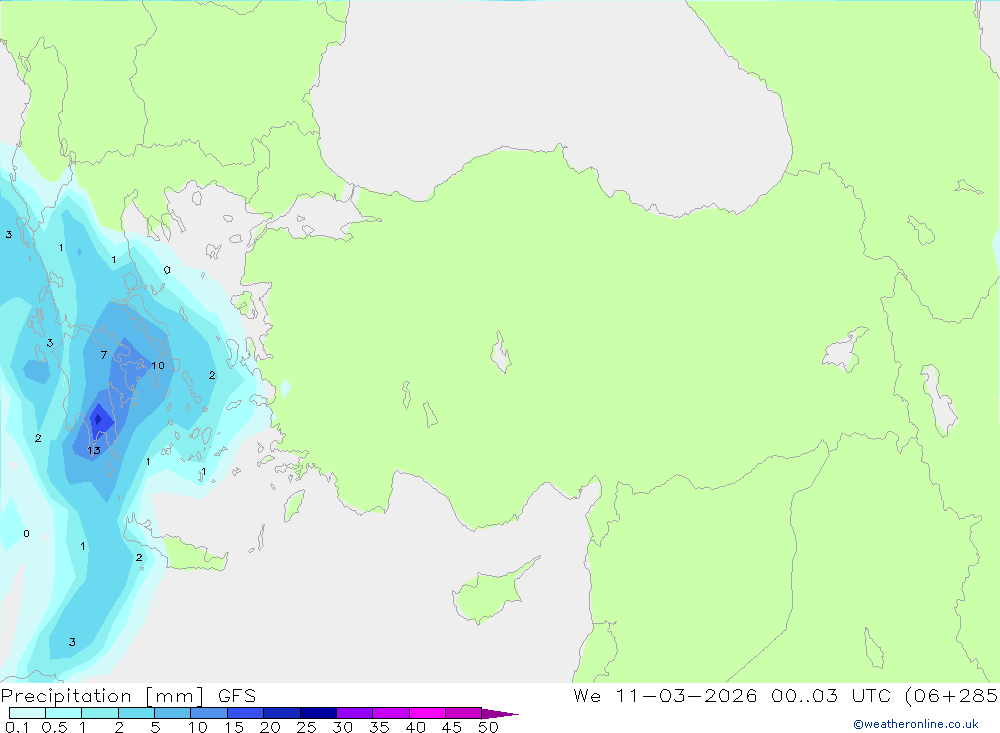The width and height of the screenshot is (1000, 733).
Task: Select the 20–25 mm dark blue legend swatch
Action: point(281,713)
